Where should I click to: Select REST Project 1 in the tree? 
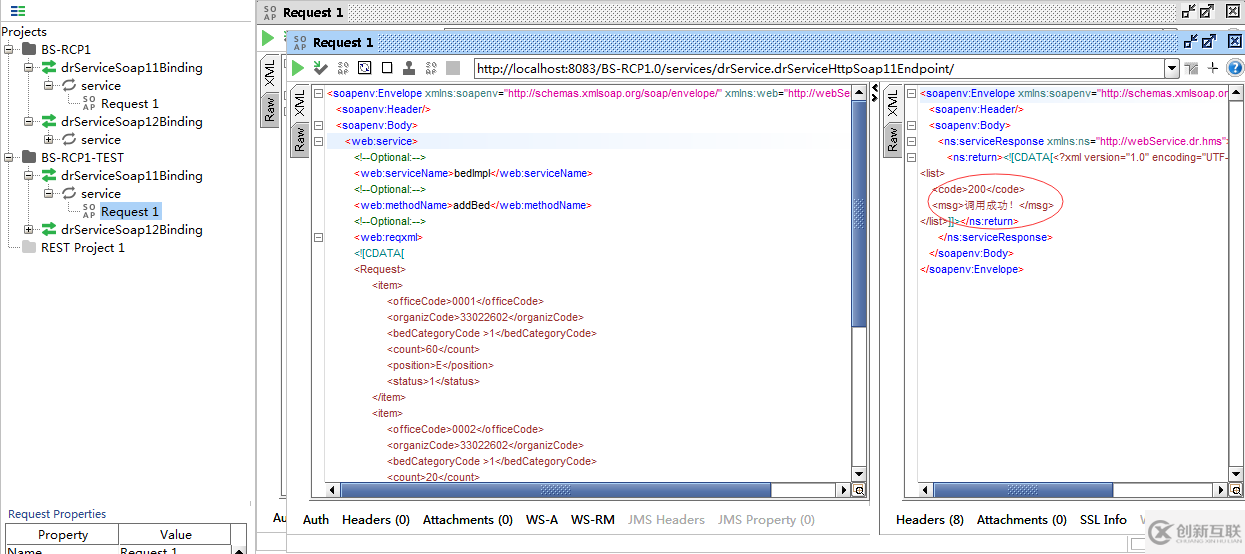(82, 247)
